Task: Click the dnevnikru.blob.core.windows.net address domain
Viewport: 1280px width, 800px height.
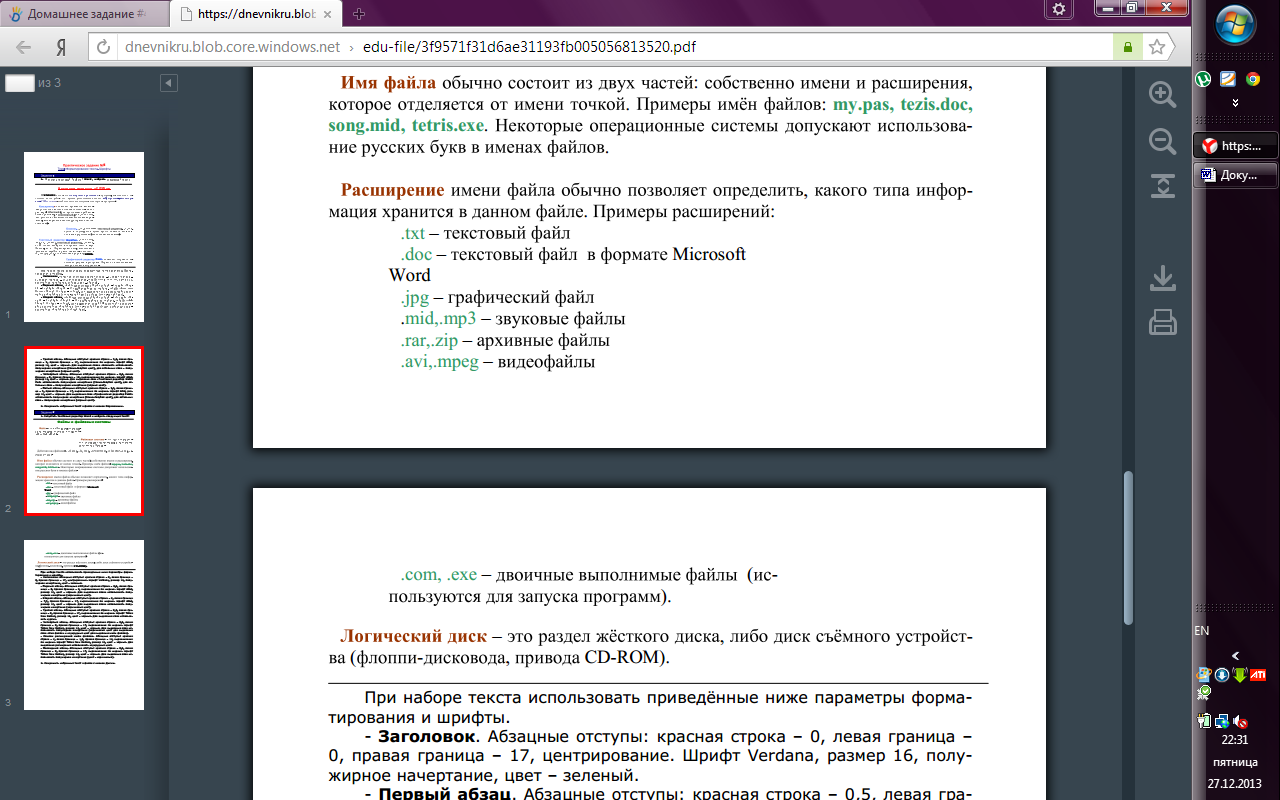Action: 231,47
